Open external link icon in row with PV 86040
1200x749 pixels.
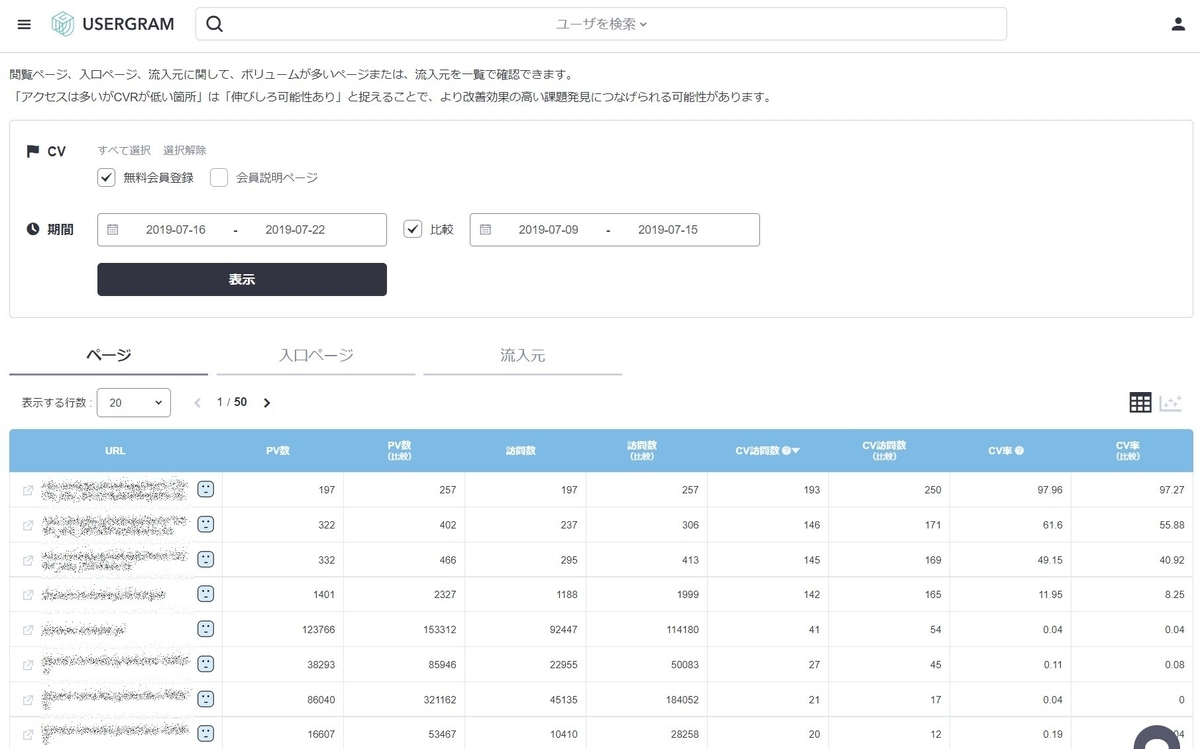[x=28, y=699]
